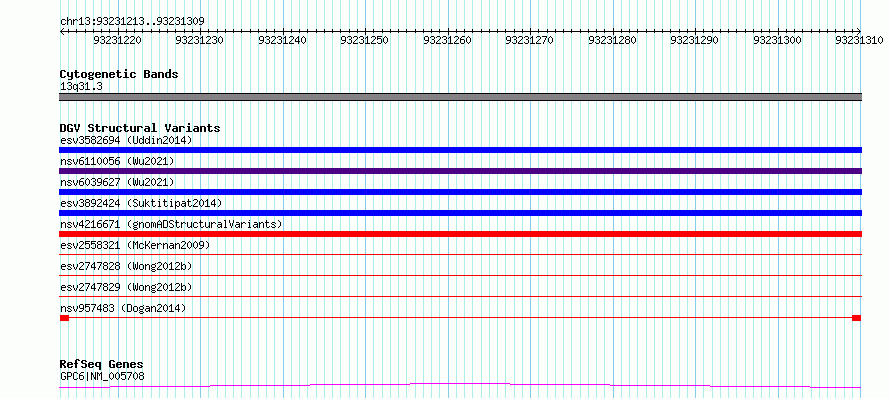Click the right arrowhead of the coordinate ruler

[x=859, y=32]
